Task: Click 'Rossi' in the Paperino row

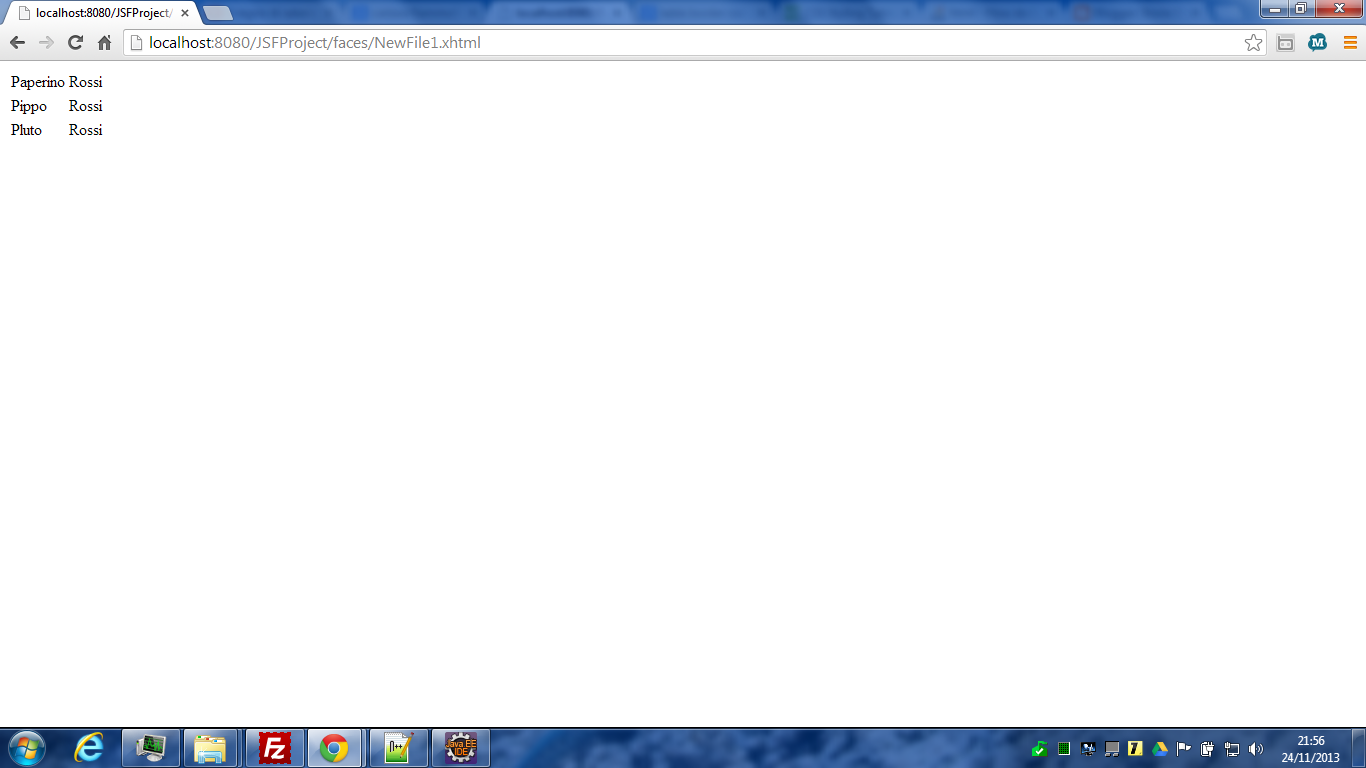Action: pyautogui.click(x=86, y=82)
